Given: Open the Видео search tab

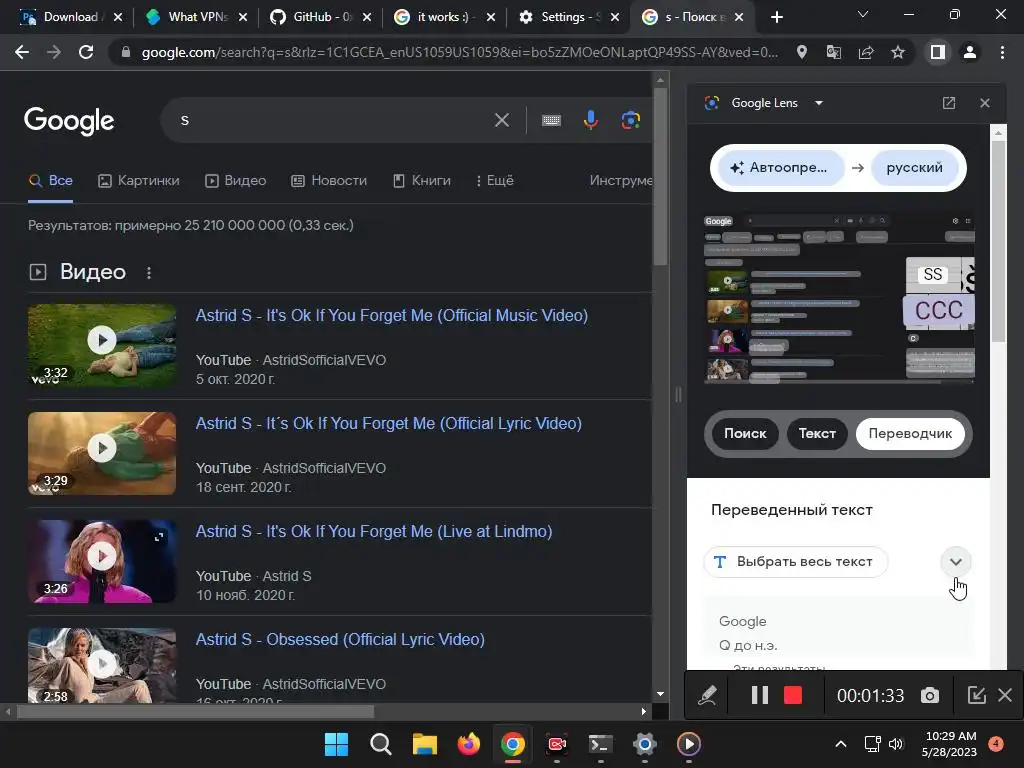Looking at the screenshot, I should pos(235,181).
